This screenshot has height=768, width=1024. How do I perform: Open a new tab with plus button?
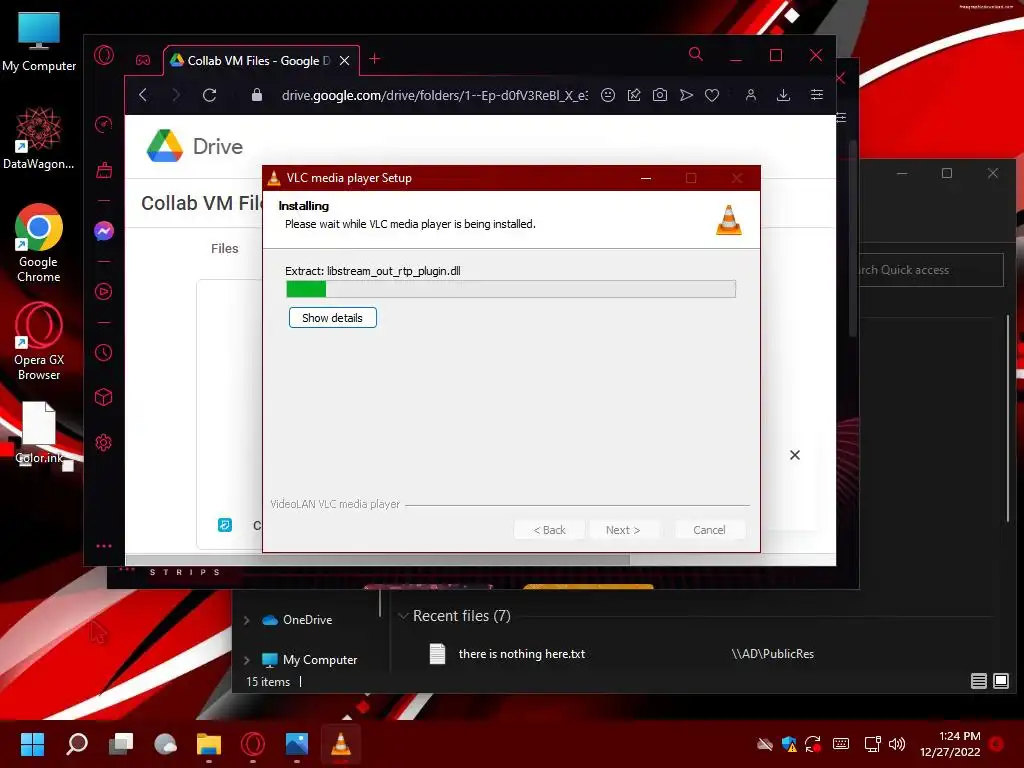pos(375,59)
